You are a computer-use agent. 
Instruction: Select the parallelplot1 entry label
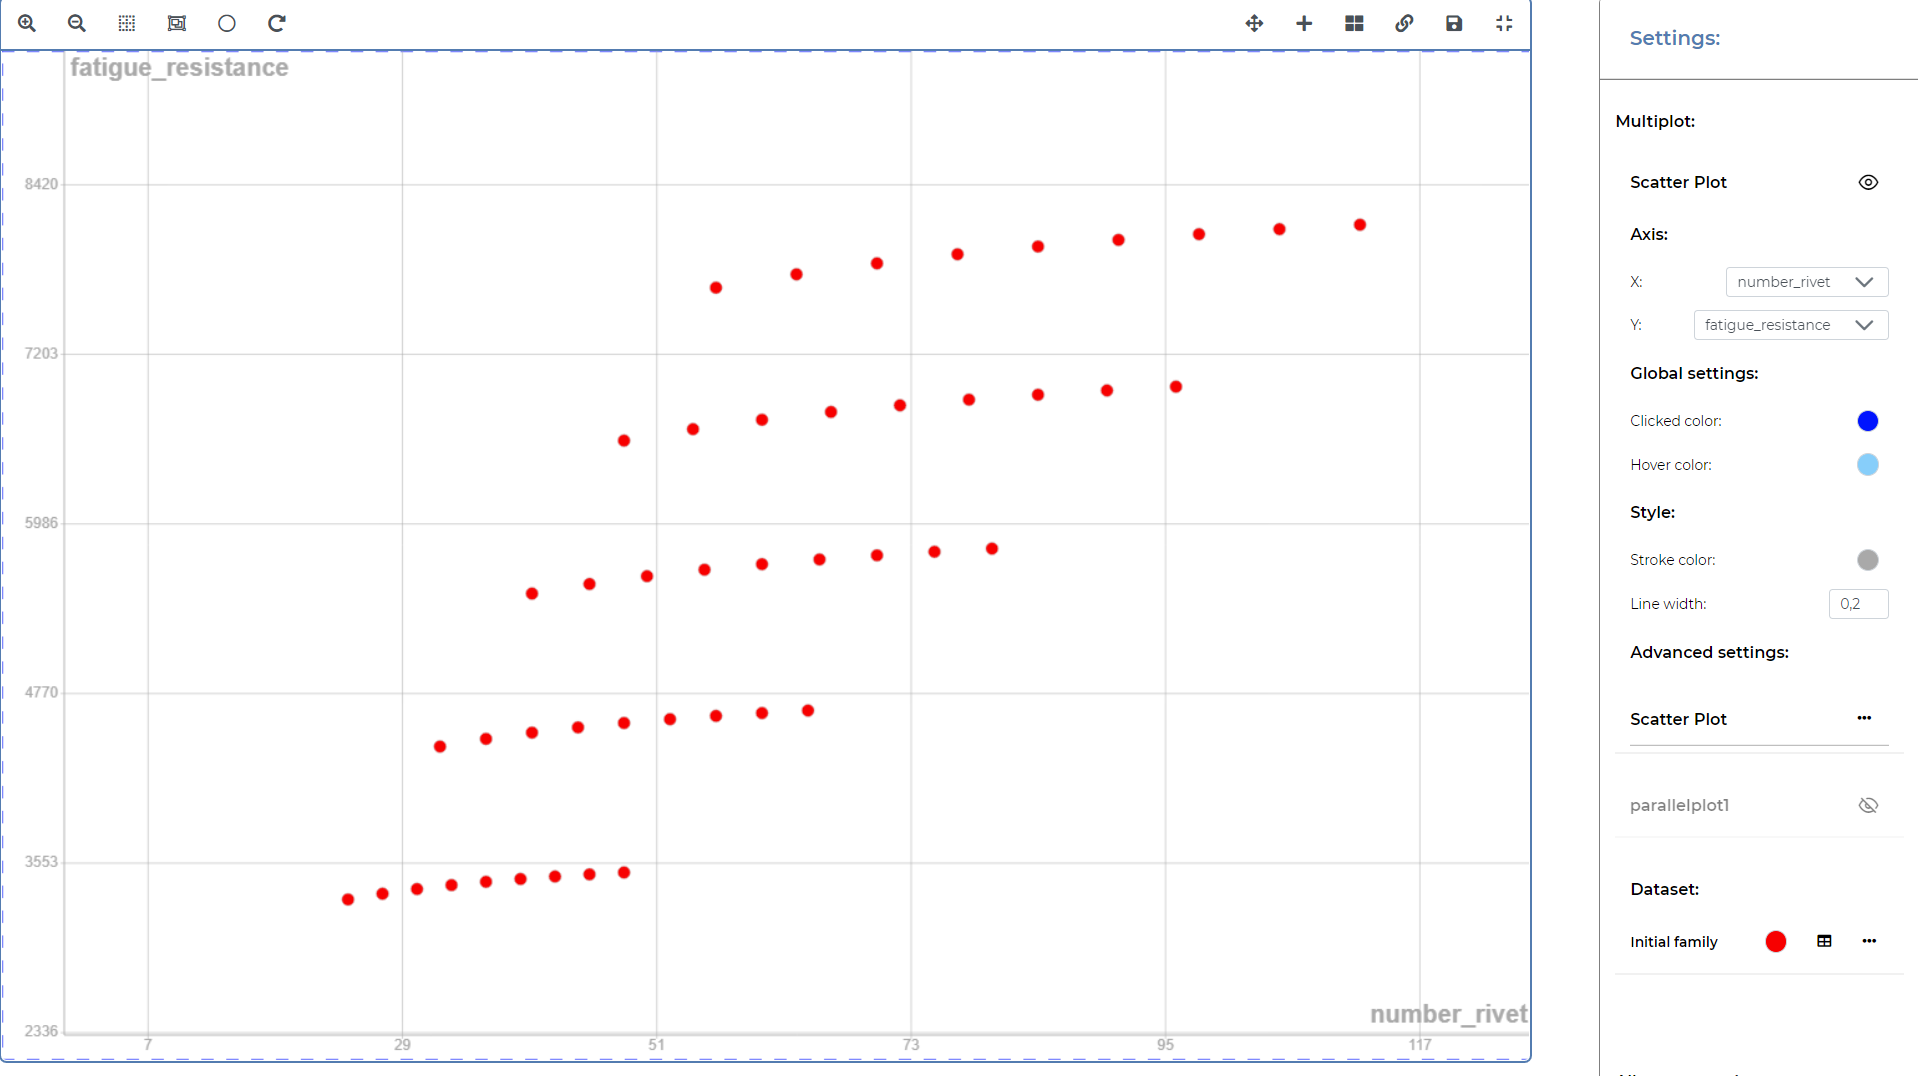point(1679,805)
